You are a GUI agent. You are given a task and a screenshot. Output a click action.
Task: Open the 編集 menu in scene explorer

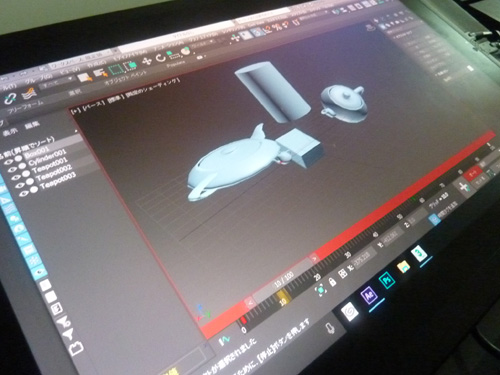(33, 126)
